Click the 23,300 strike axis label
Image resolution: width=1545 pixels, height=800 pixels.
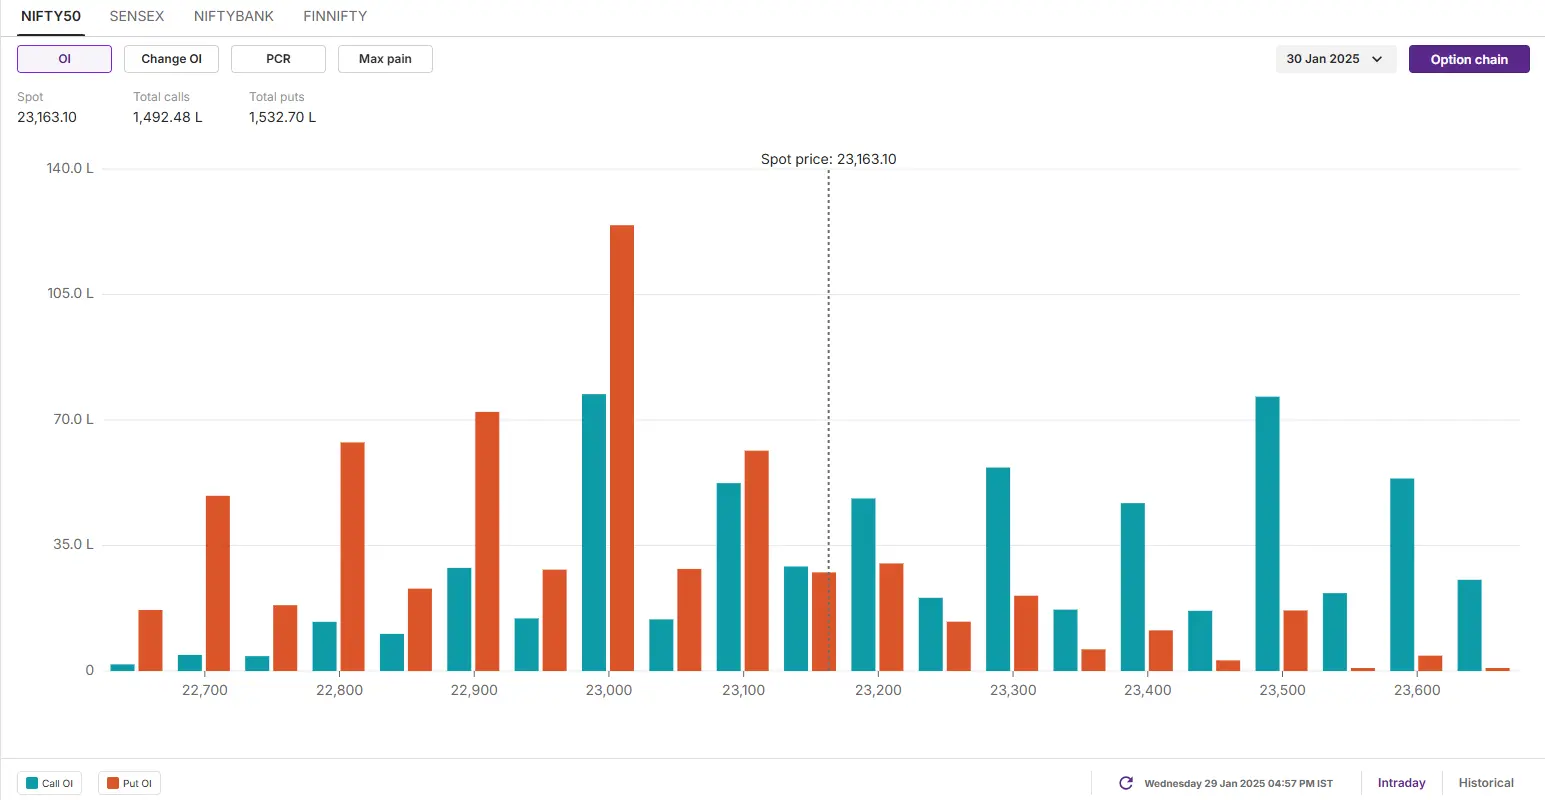[x=1013, y=690]
